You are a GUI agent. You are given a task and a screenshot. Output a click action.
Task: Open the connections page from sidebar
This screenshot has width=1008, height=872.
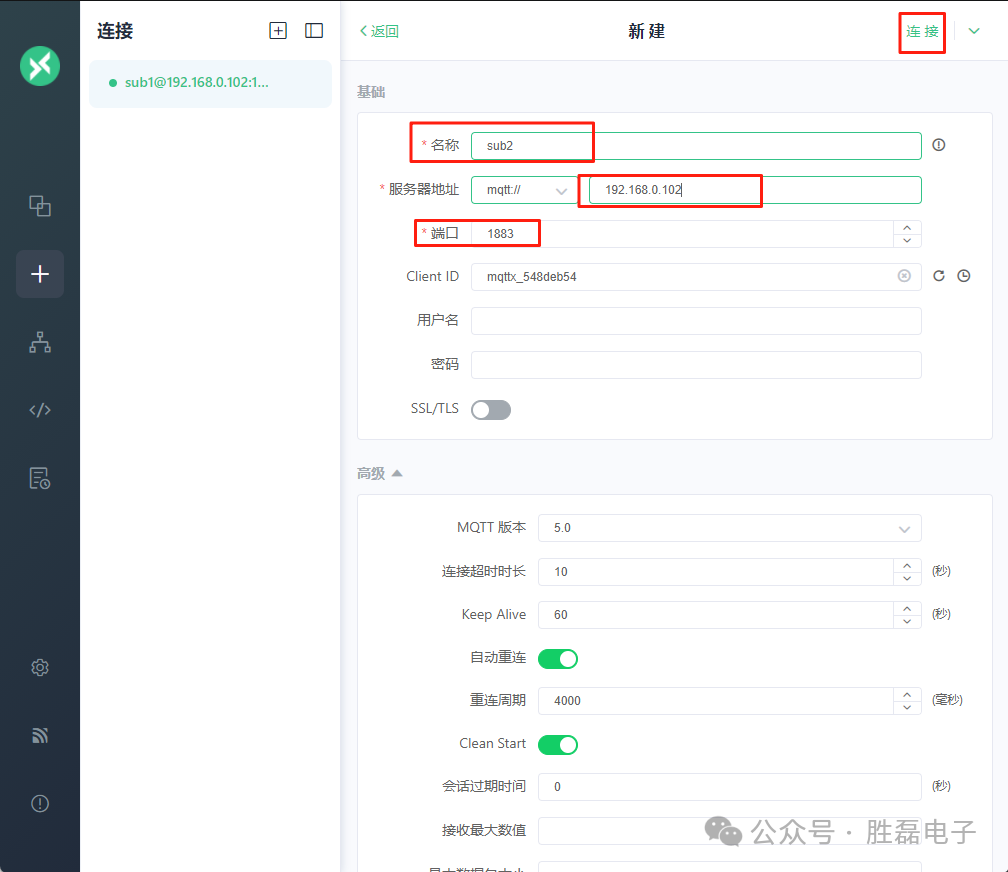coord(40,206)
